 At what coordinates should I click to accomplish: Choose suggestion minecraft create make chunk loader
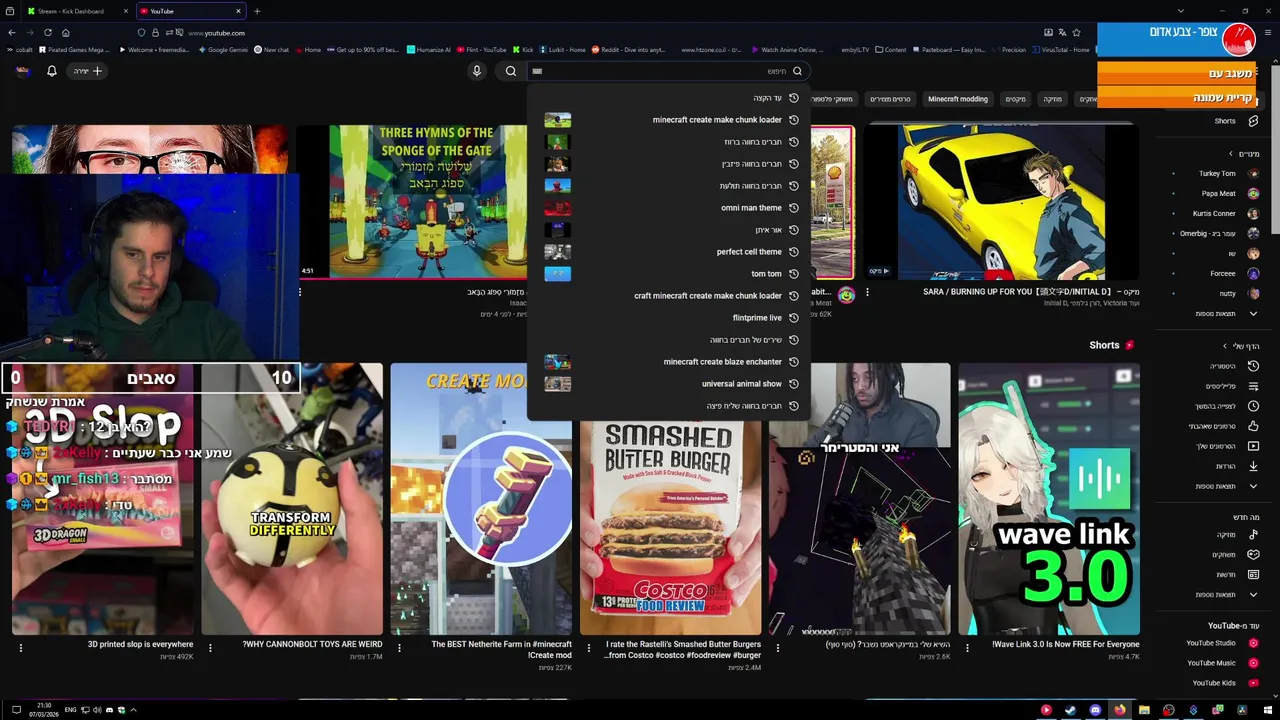pos(668,120)
